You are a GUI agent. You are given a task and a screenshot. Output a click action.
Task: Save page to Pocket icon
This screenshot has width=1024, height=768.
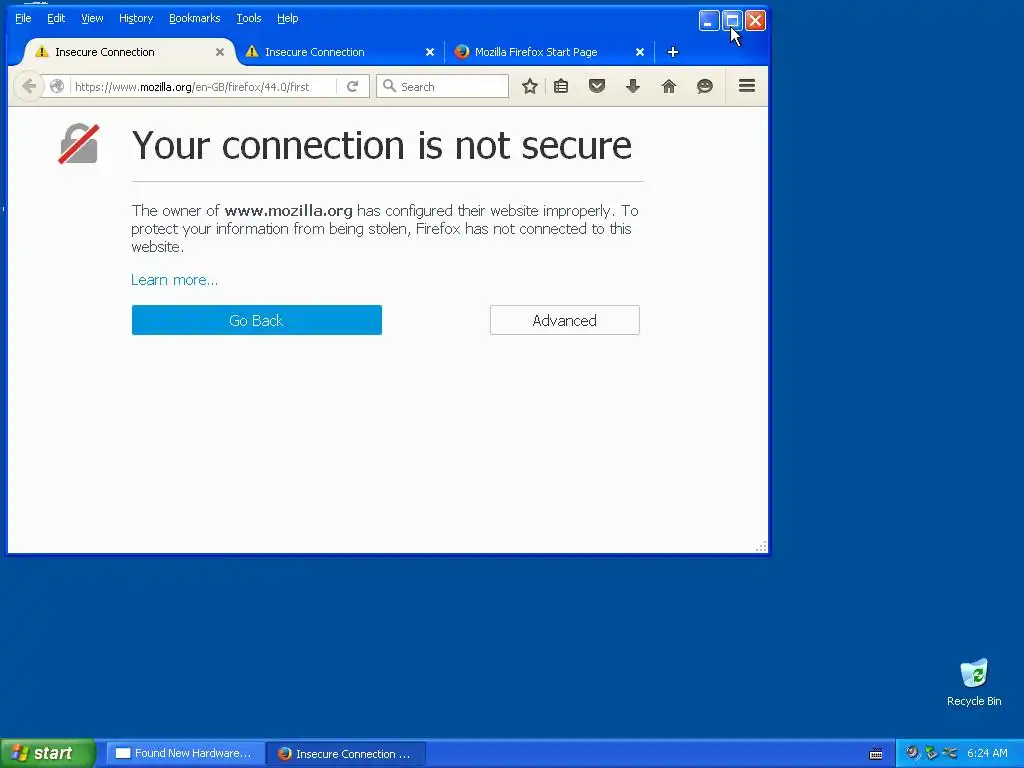click(597, 86)
